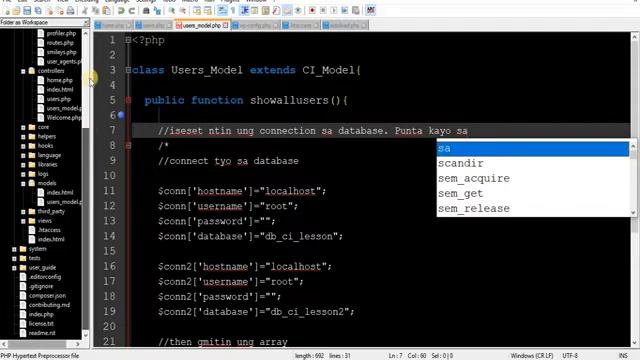The image size is (640, 360).
Task: Click the Save toolbar icon
Action: coord(27,11)
